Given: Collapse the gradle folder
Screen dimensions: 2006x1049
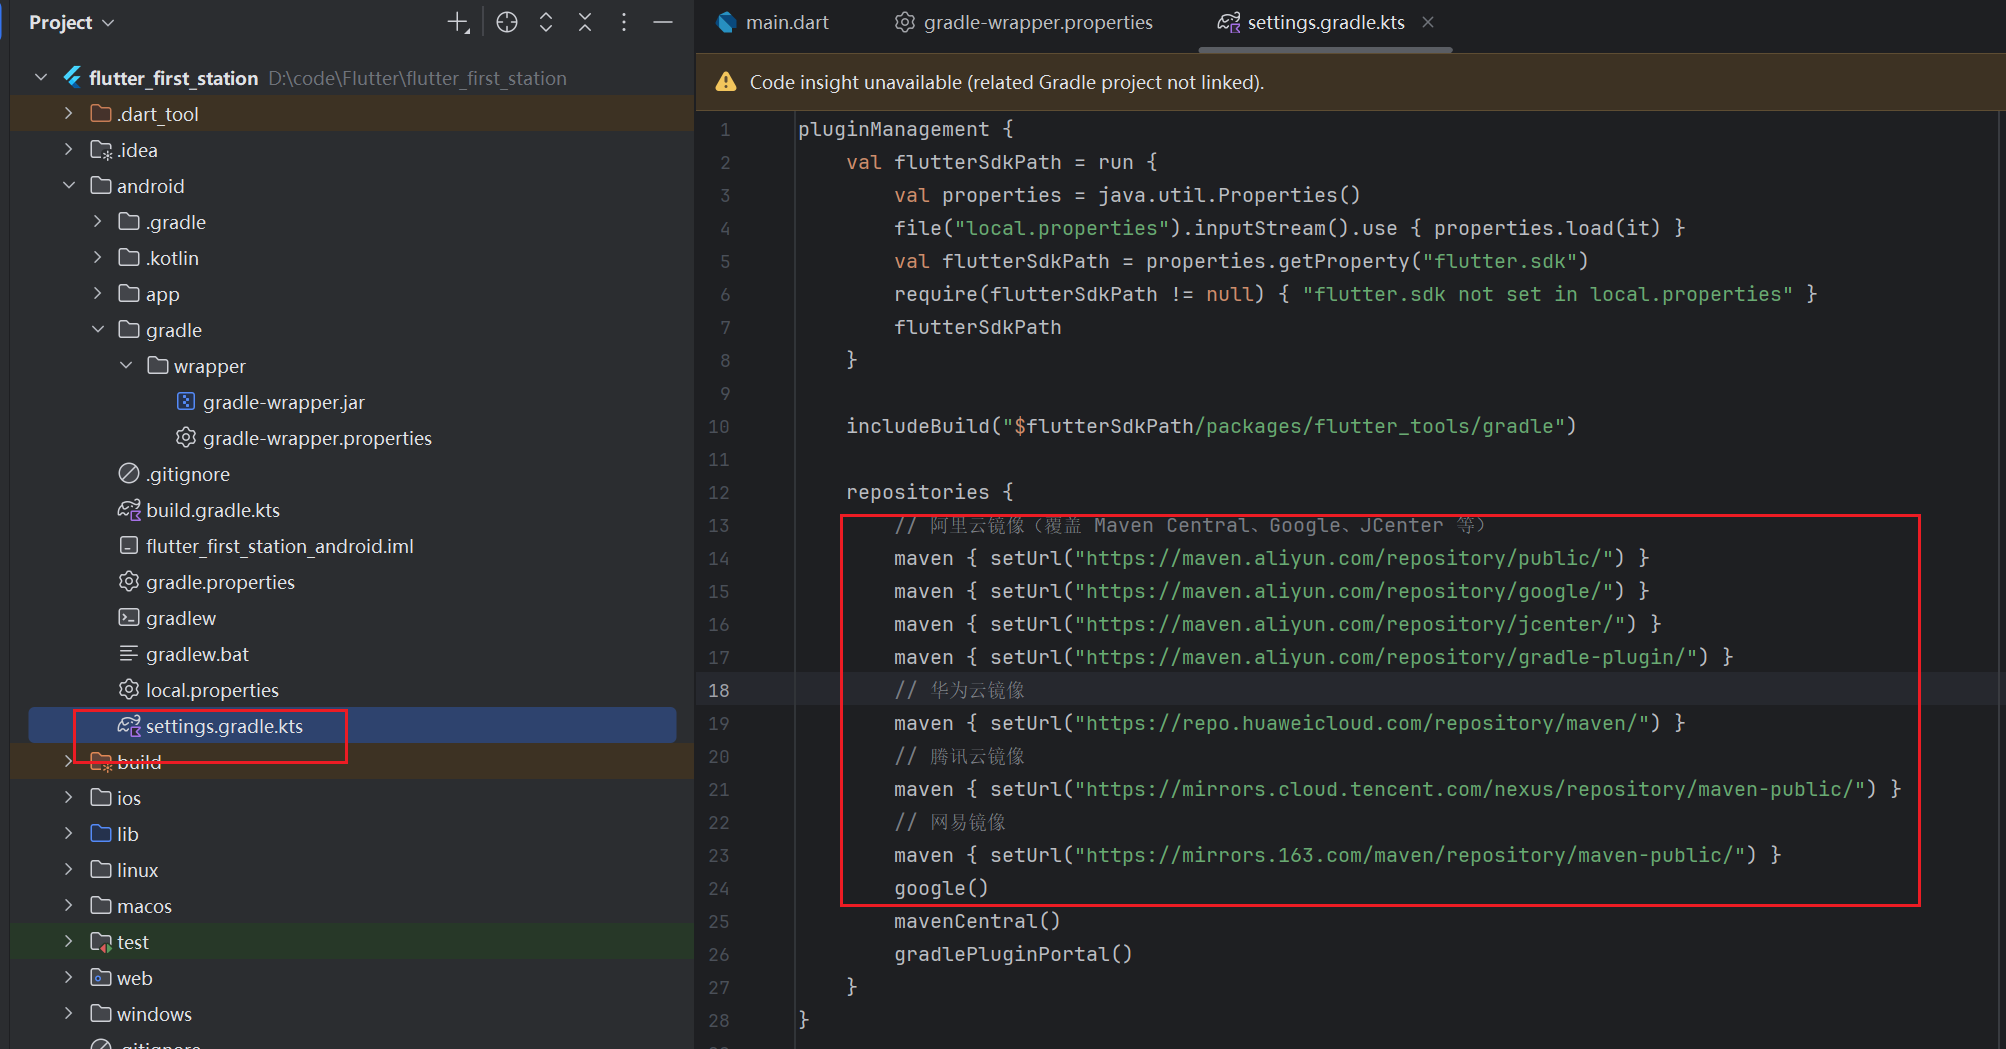Looking at the screenshot, I should click(97, 329).
